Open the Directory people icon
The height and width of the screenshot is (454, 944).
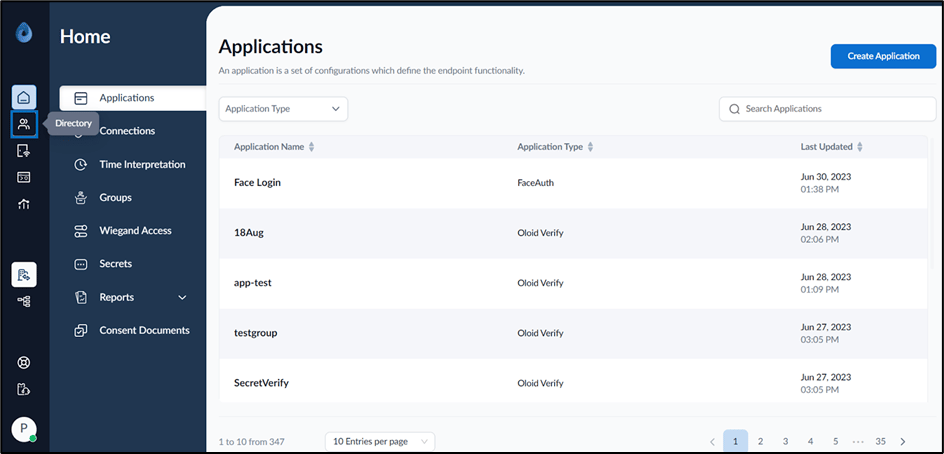tap(24, 124)
